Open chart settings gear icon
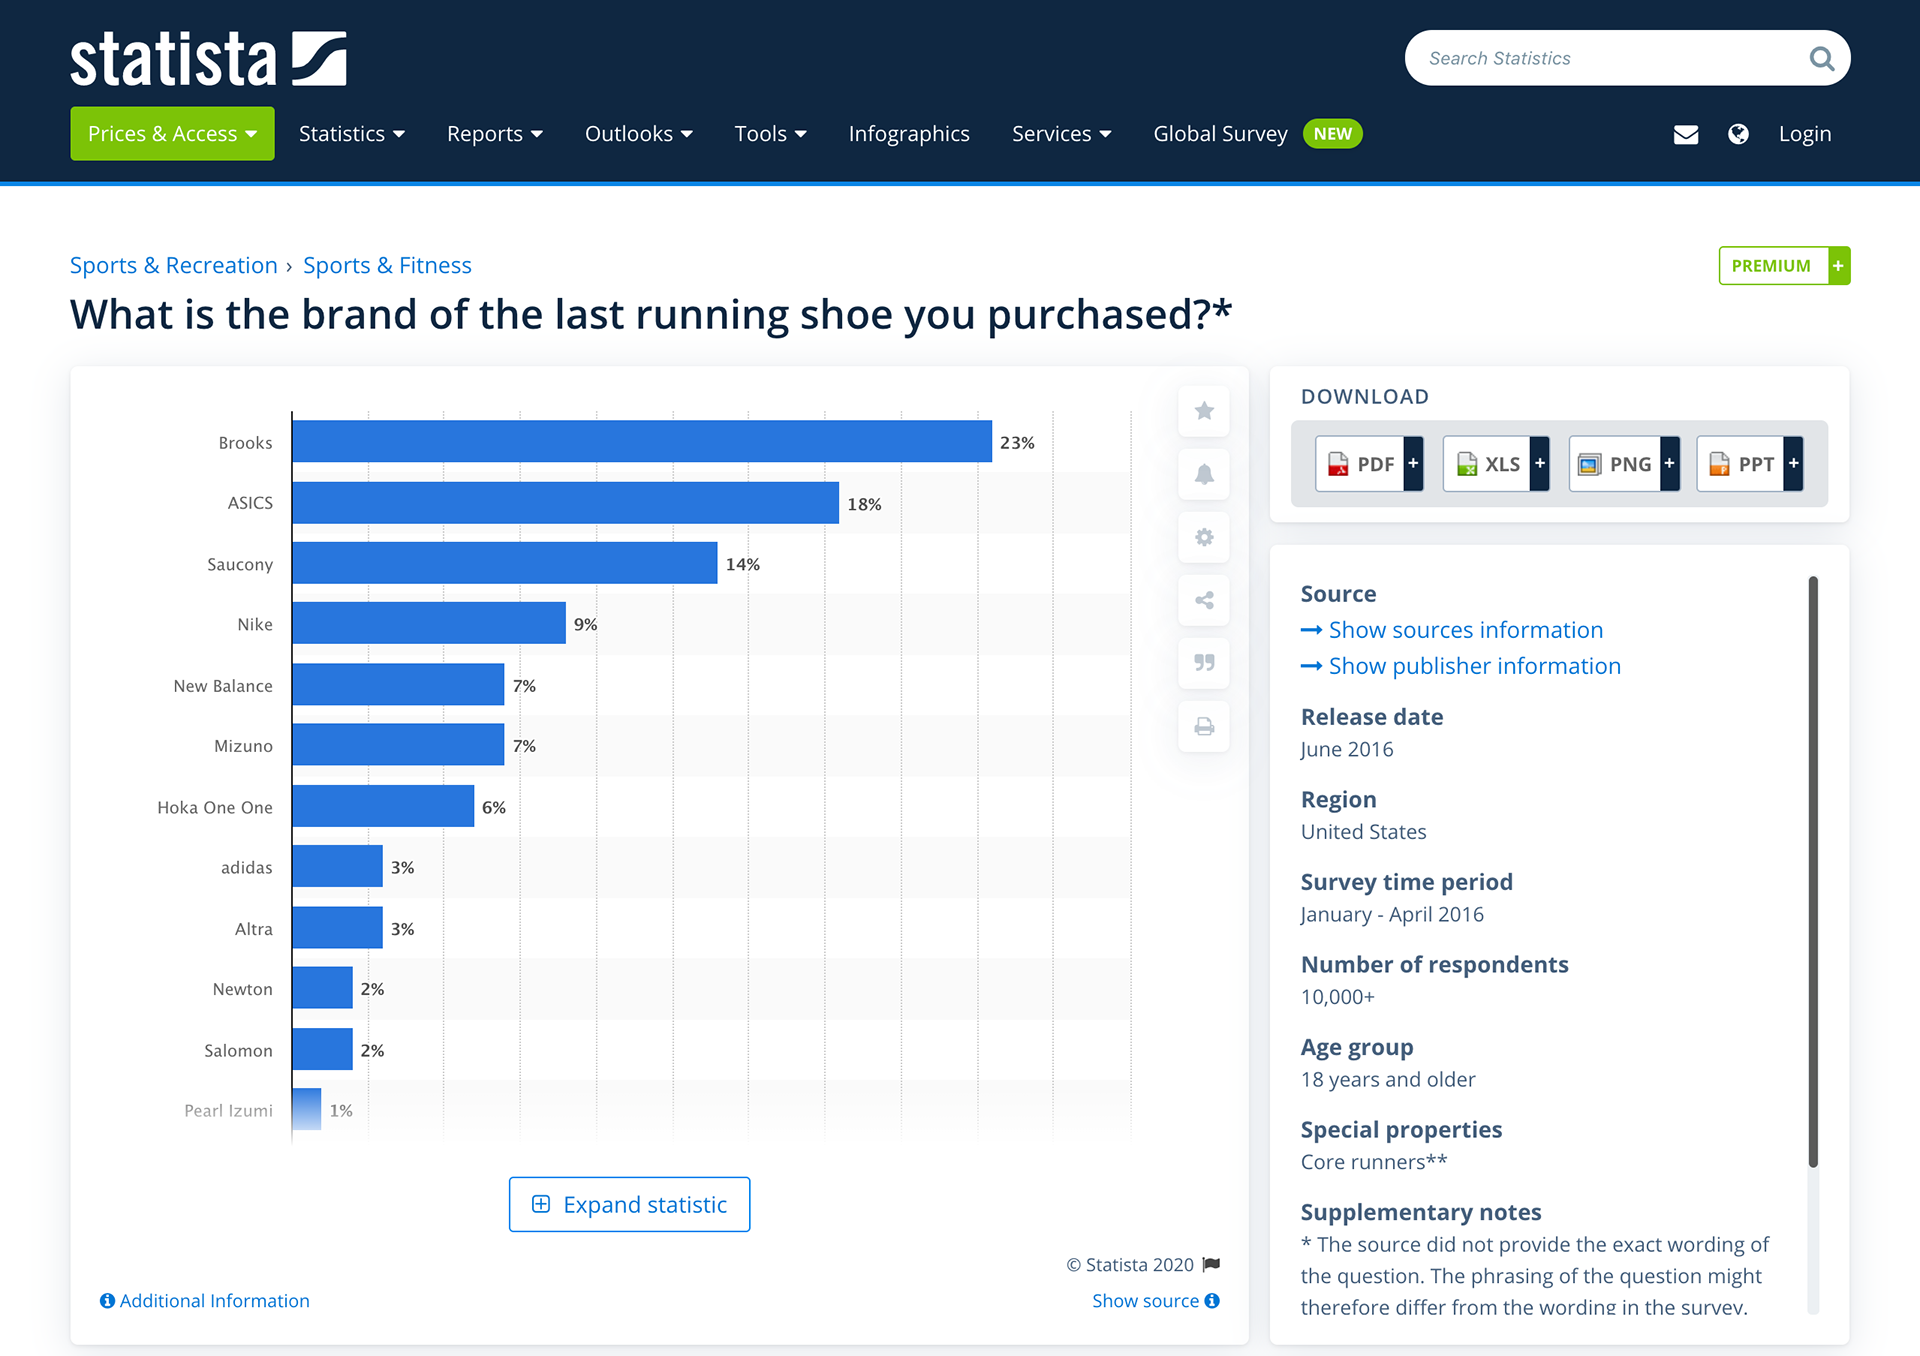1920x1356 pixels. (1204, 537)
